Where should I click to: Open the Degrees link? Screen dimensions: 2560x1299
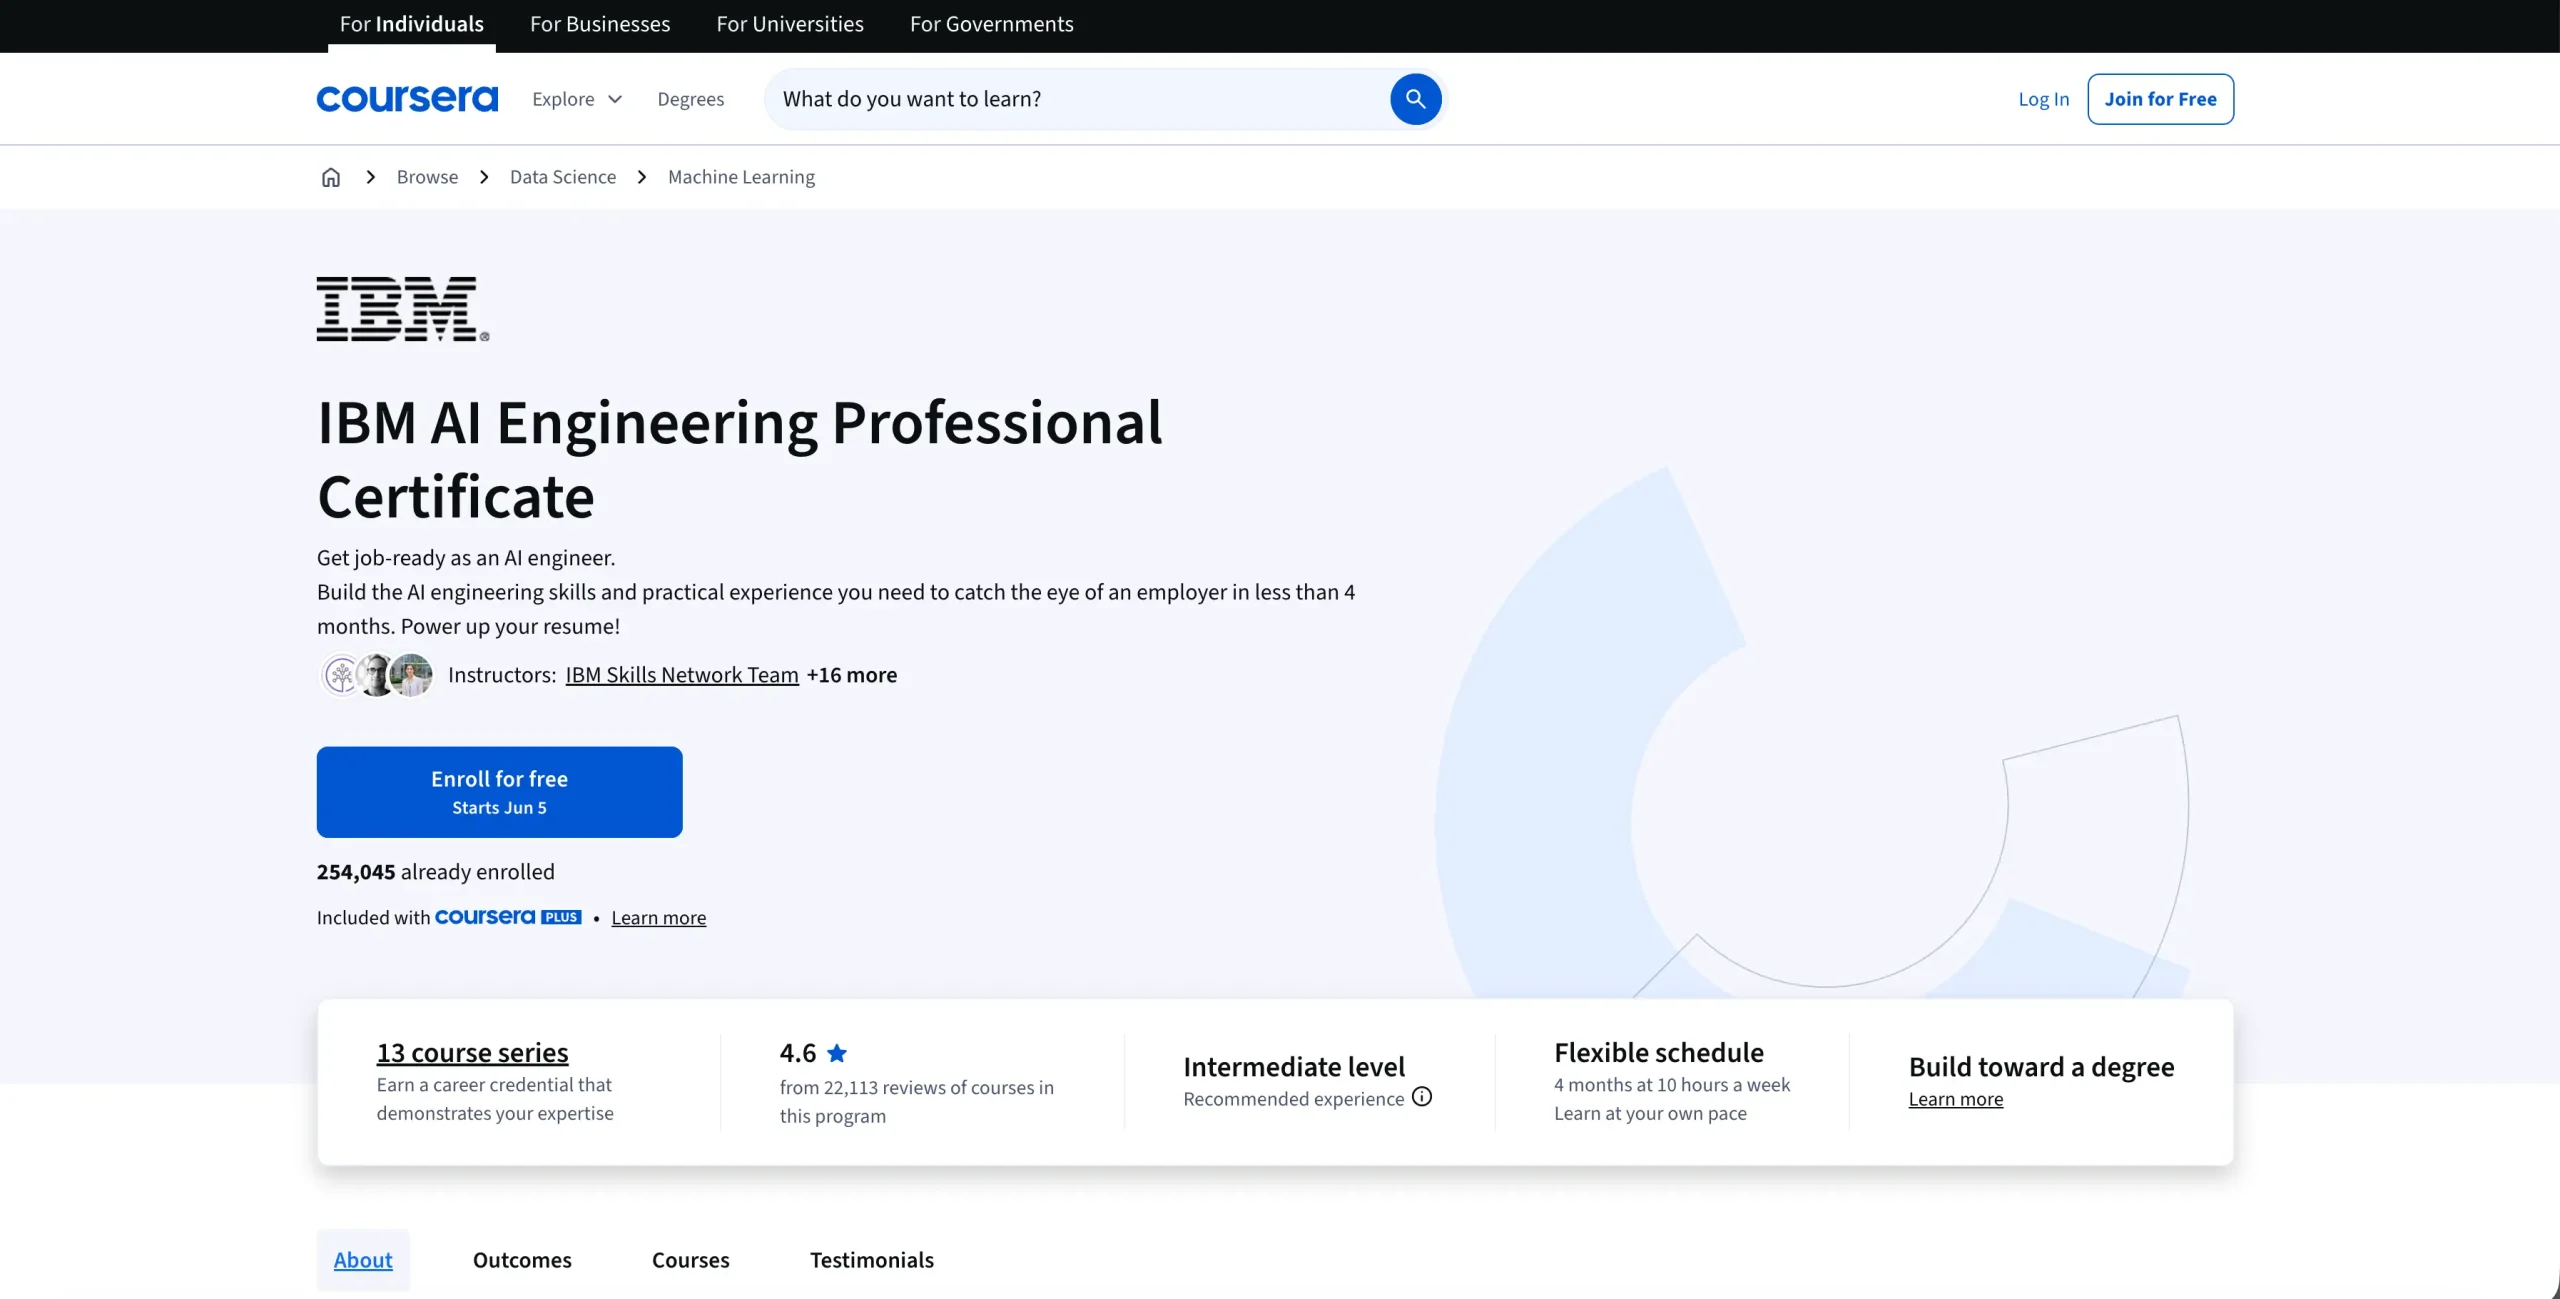(691, 99)
